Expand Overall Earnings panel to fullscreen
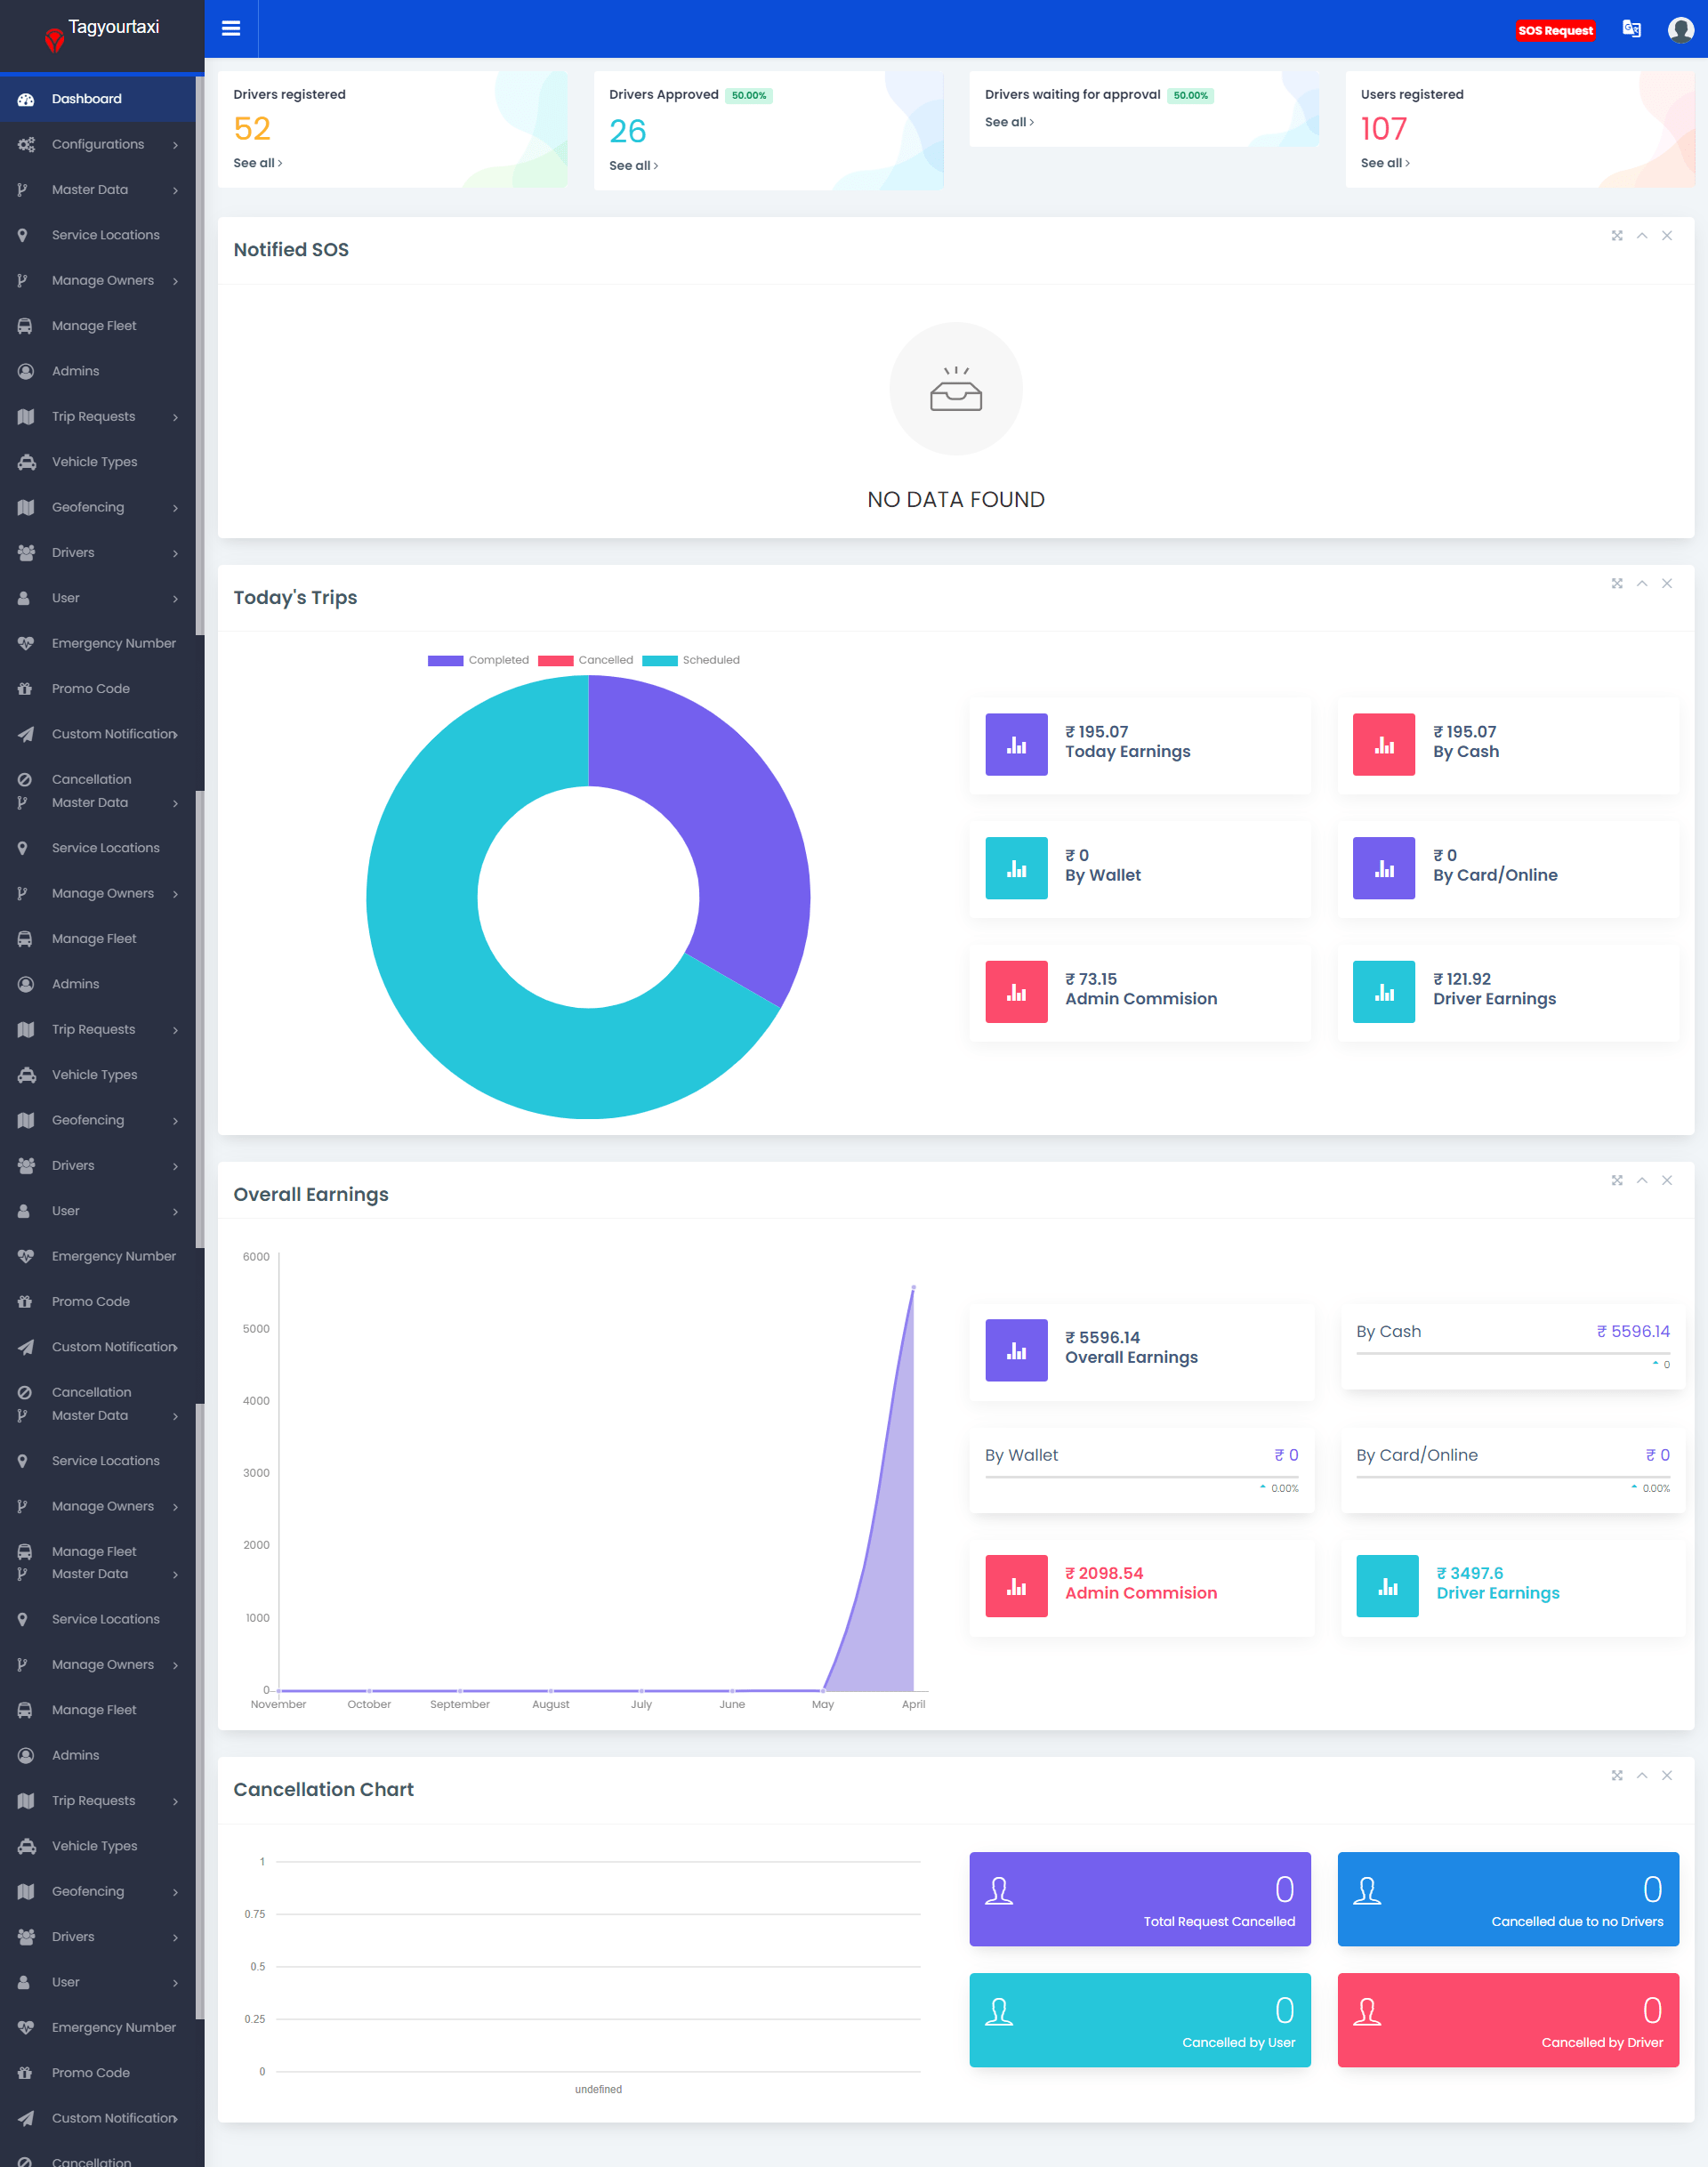Viewport: 1708px width, 2167px height. click(x=1617, y=1181)
